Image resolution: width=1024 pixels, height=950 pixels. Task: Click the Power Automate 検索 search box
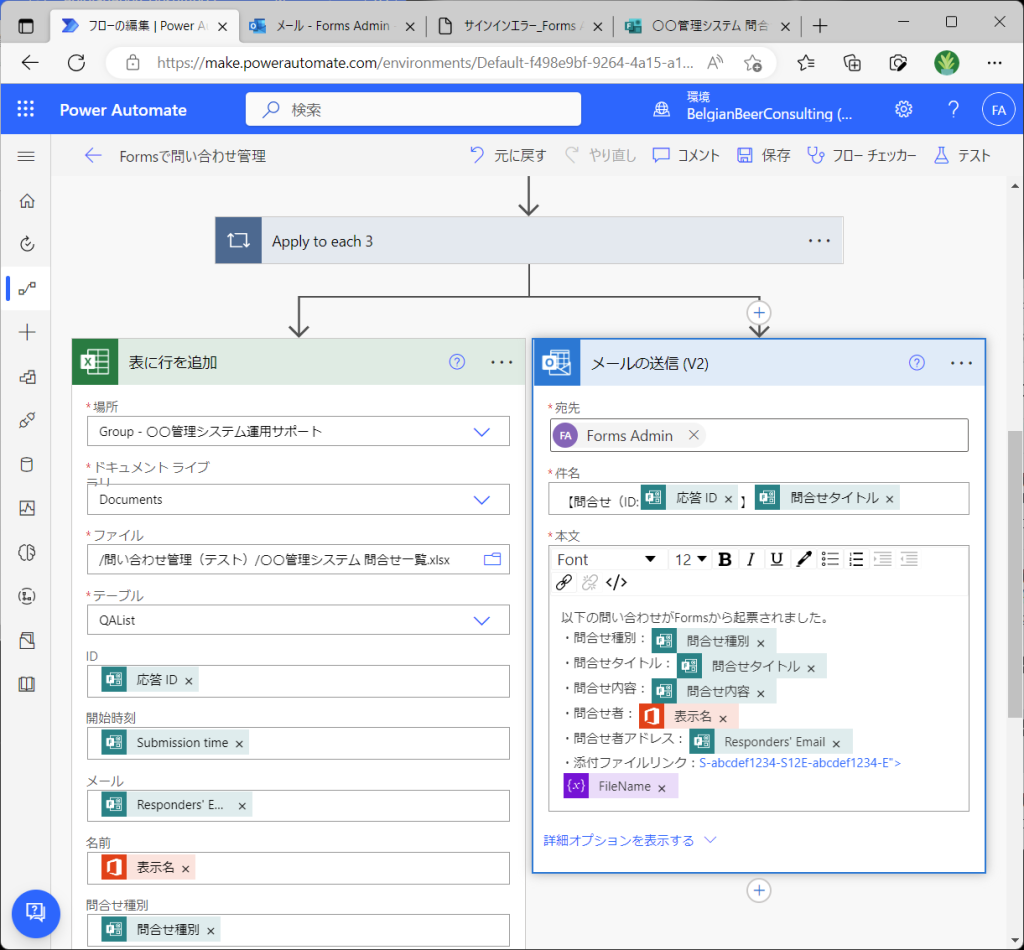pyautogui.click(x=413, y=109)
